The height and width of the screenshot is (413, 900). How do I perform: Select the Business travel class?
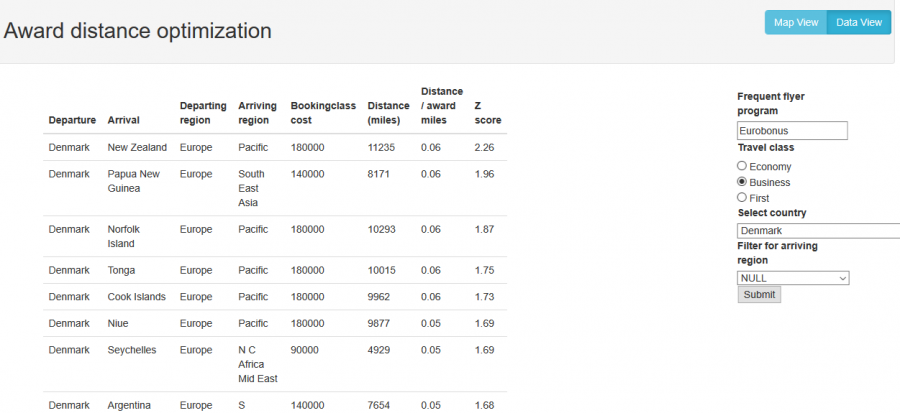tap(742, 182)
